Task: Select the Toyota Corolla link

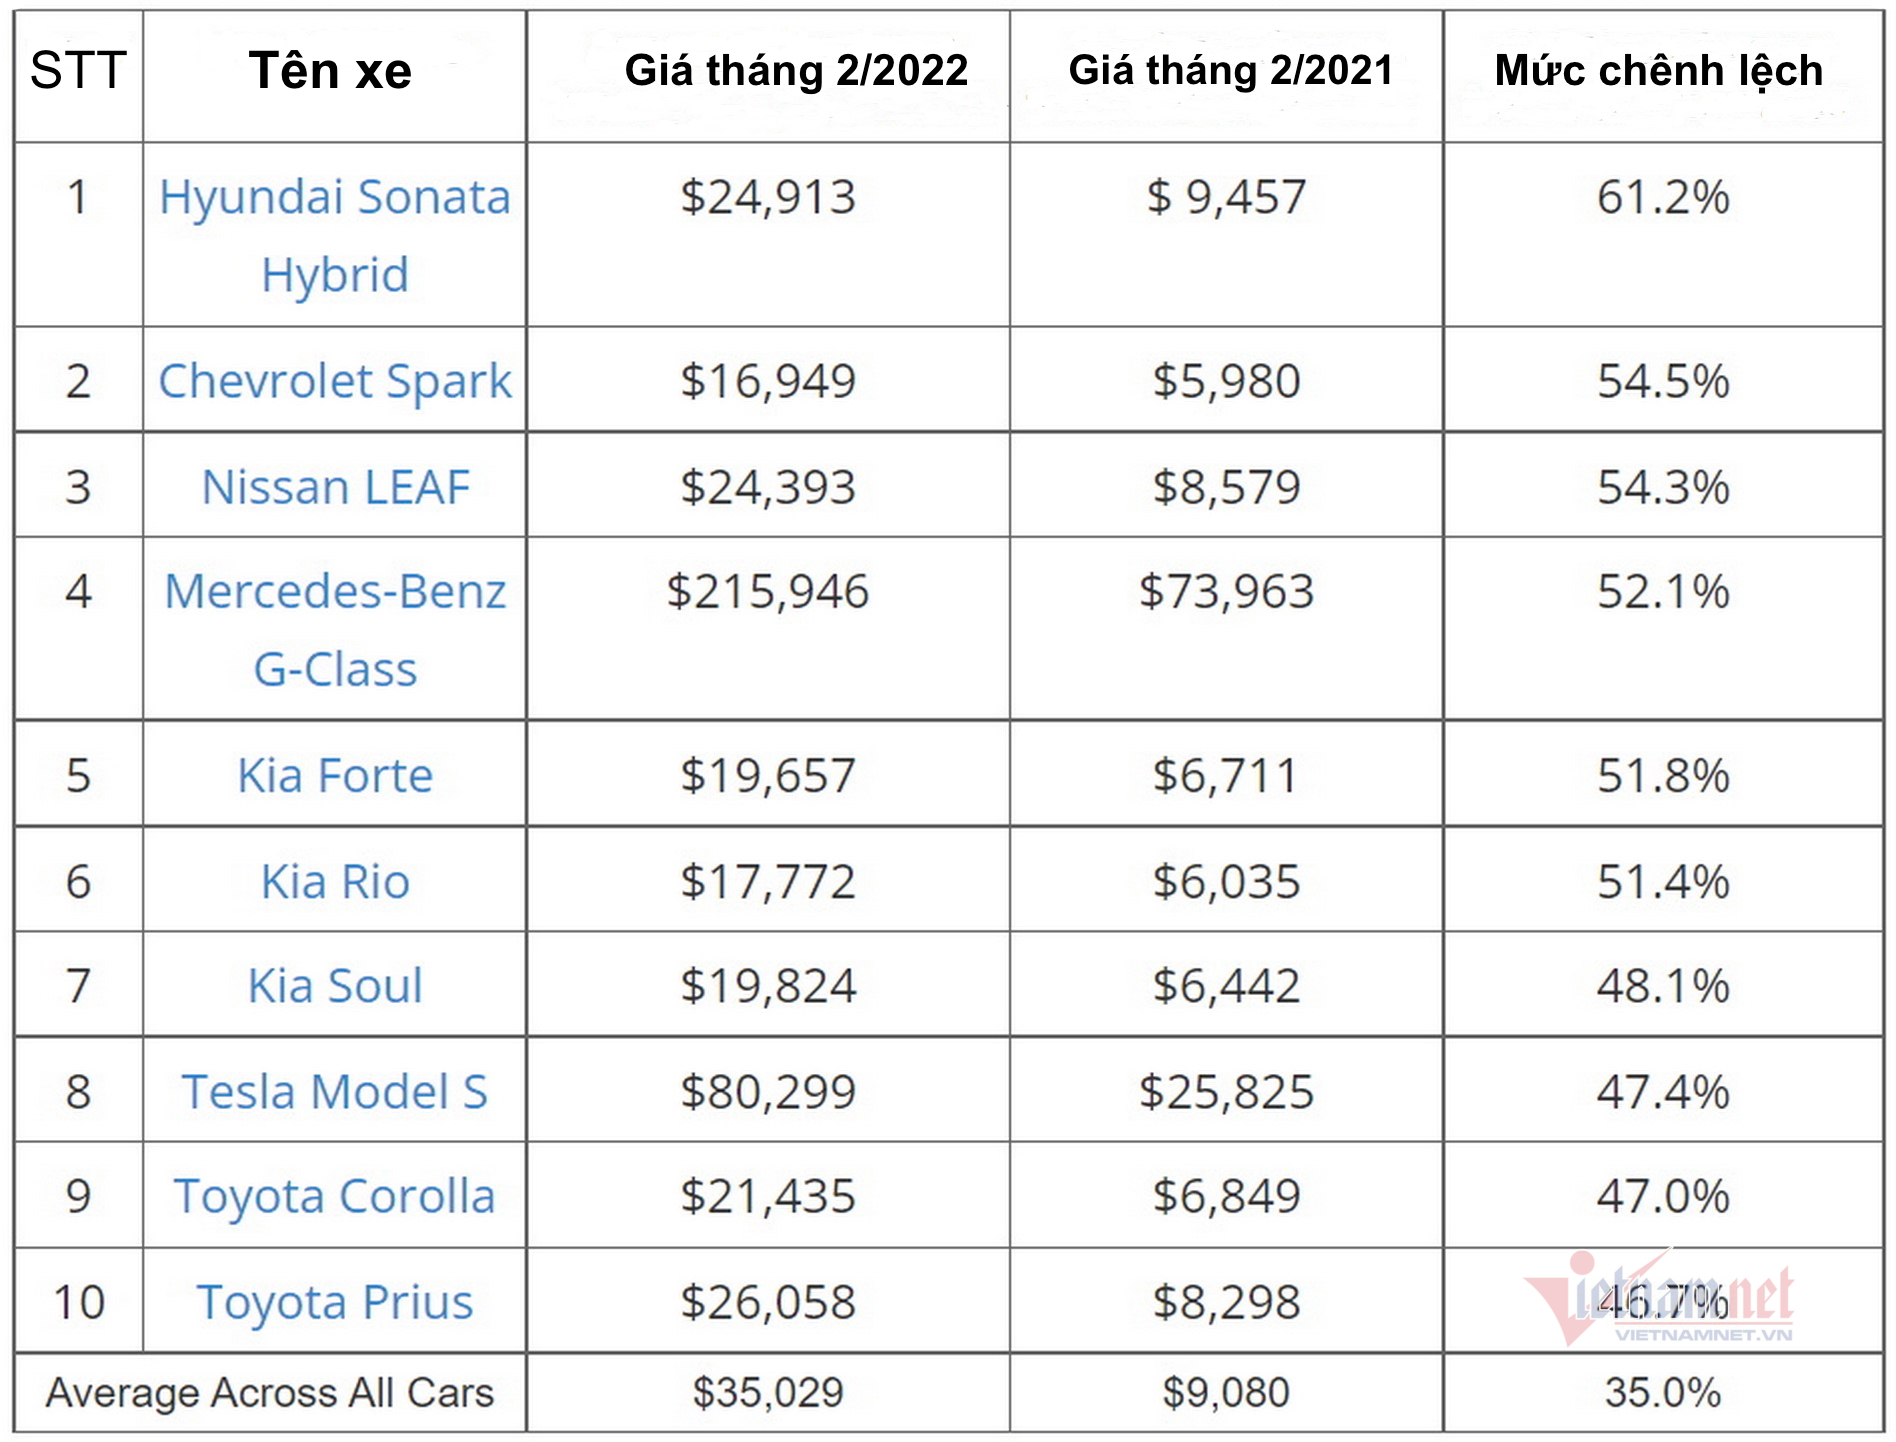Action: (x=335, y=1197)
